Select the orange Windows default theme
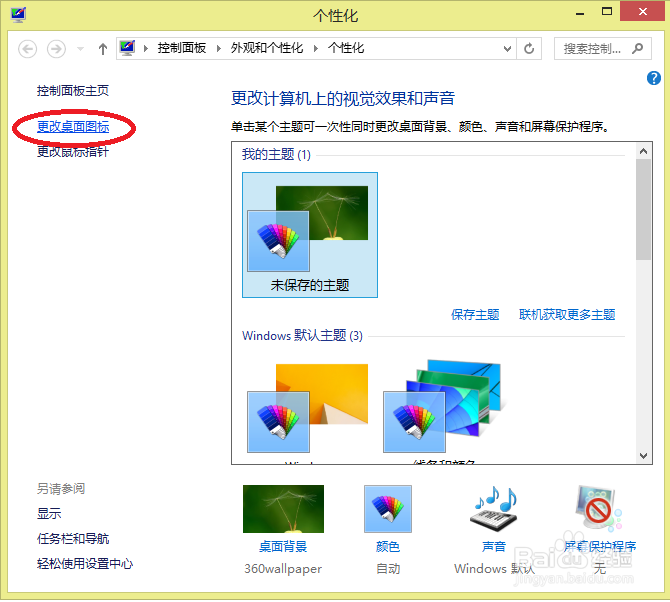 pos(308,408)
